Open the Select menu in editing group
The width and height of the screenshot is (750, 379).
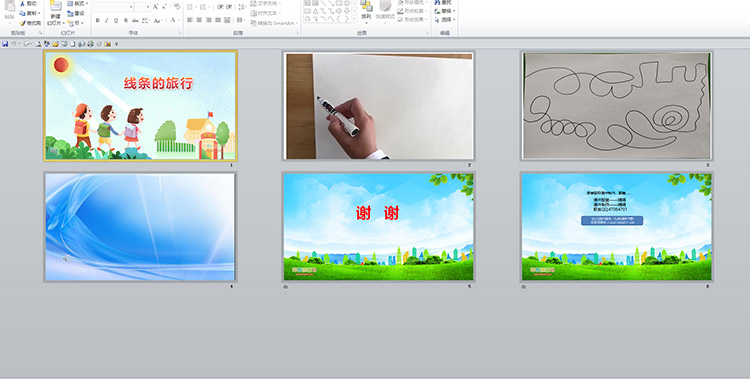coord(445,20)
